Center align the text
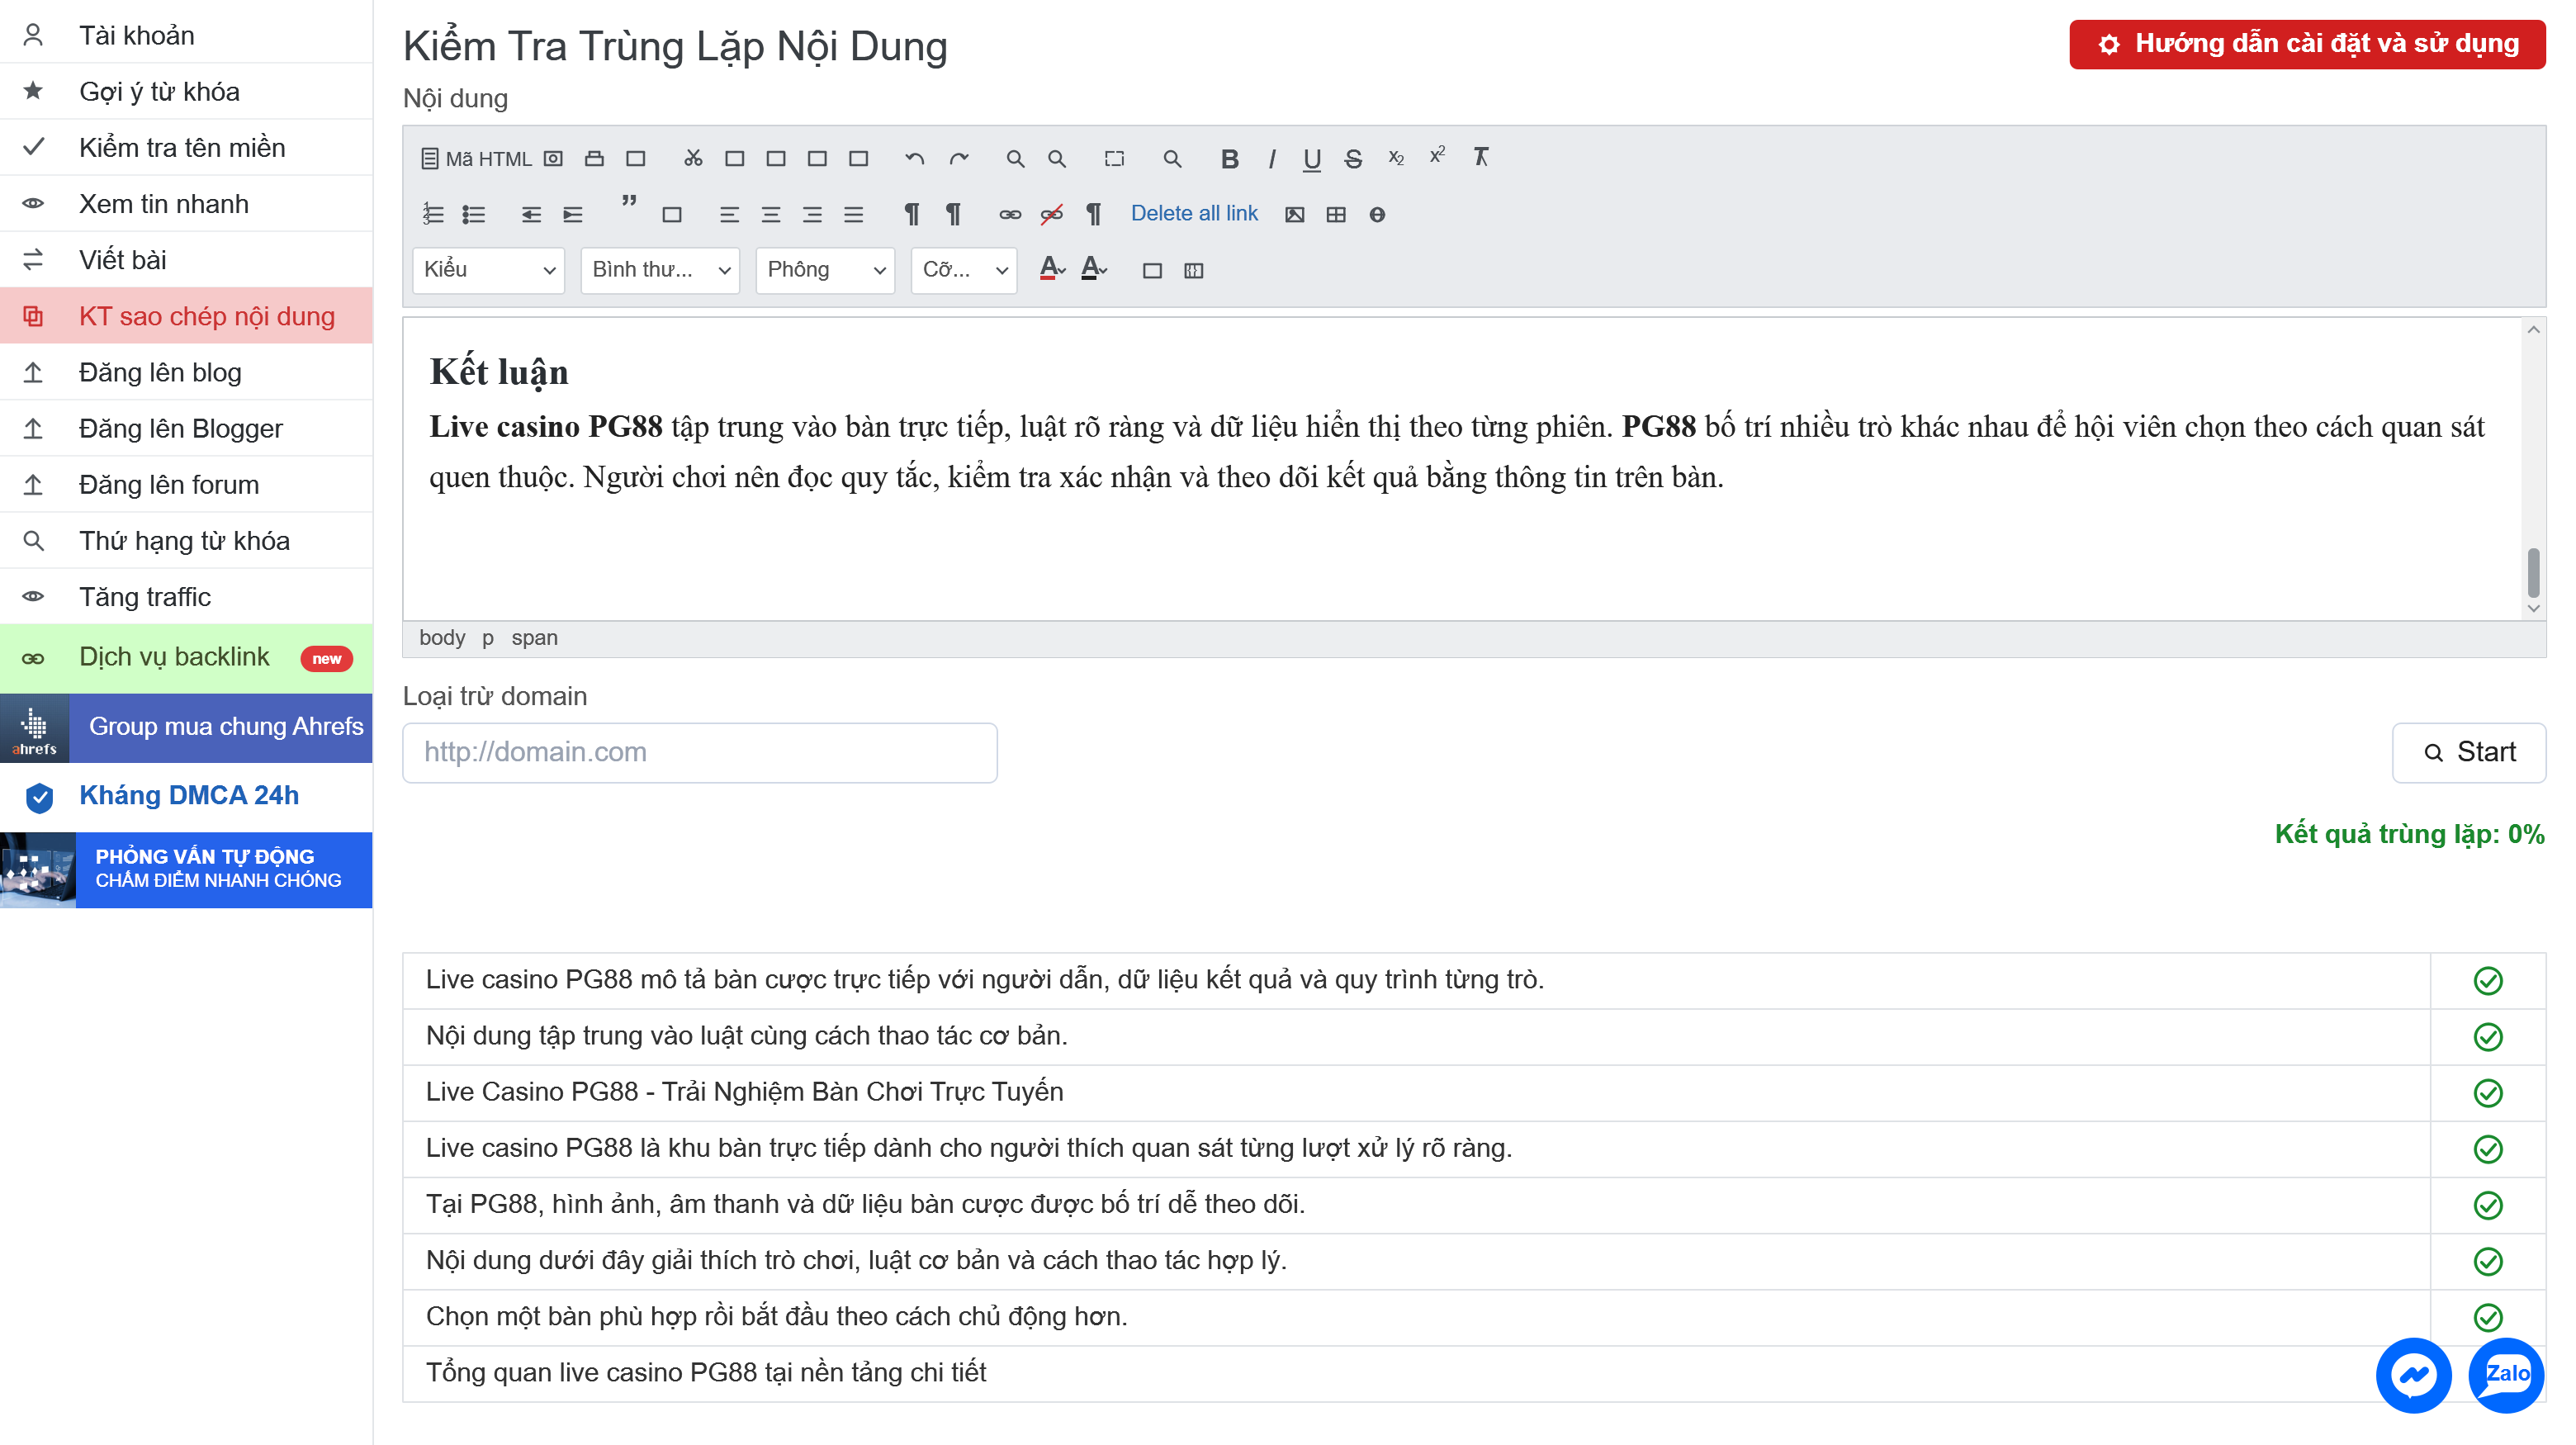The image size is (2576, 1445). pyautogui.click(x=770, y=214)
